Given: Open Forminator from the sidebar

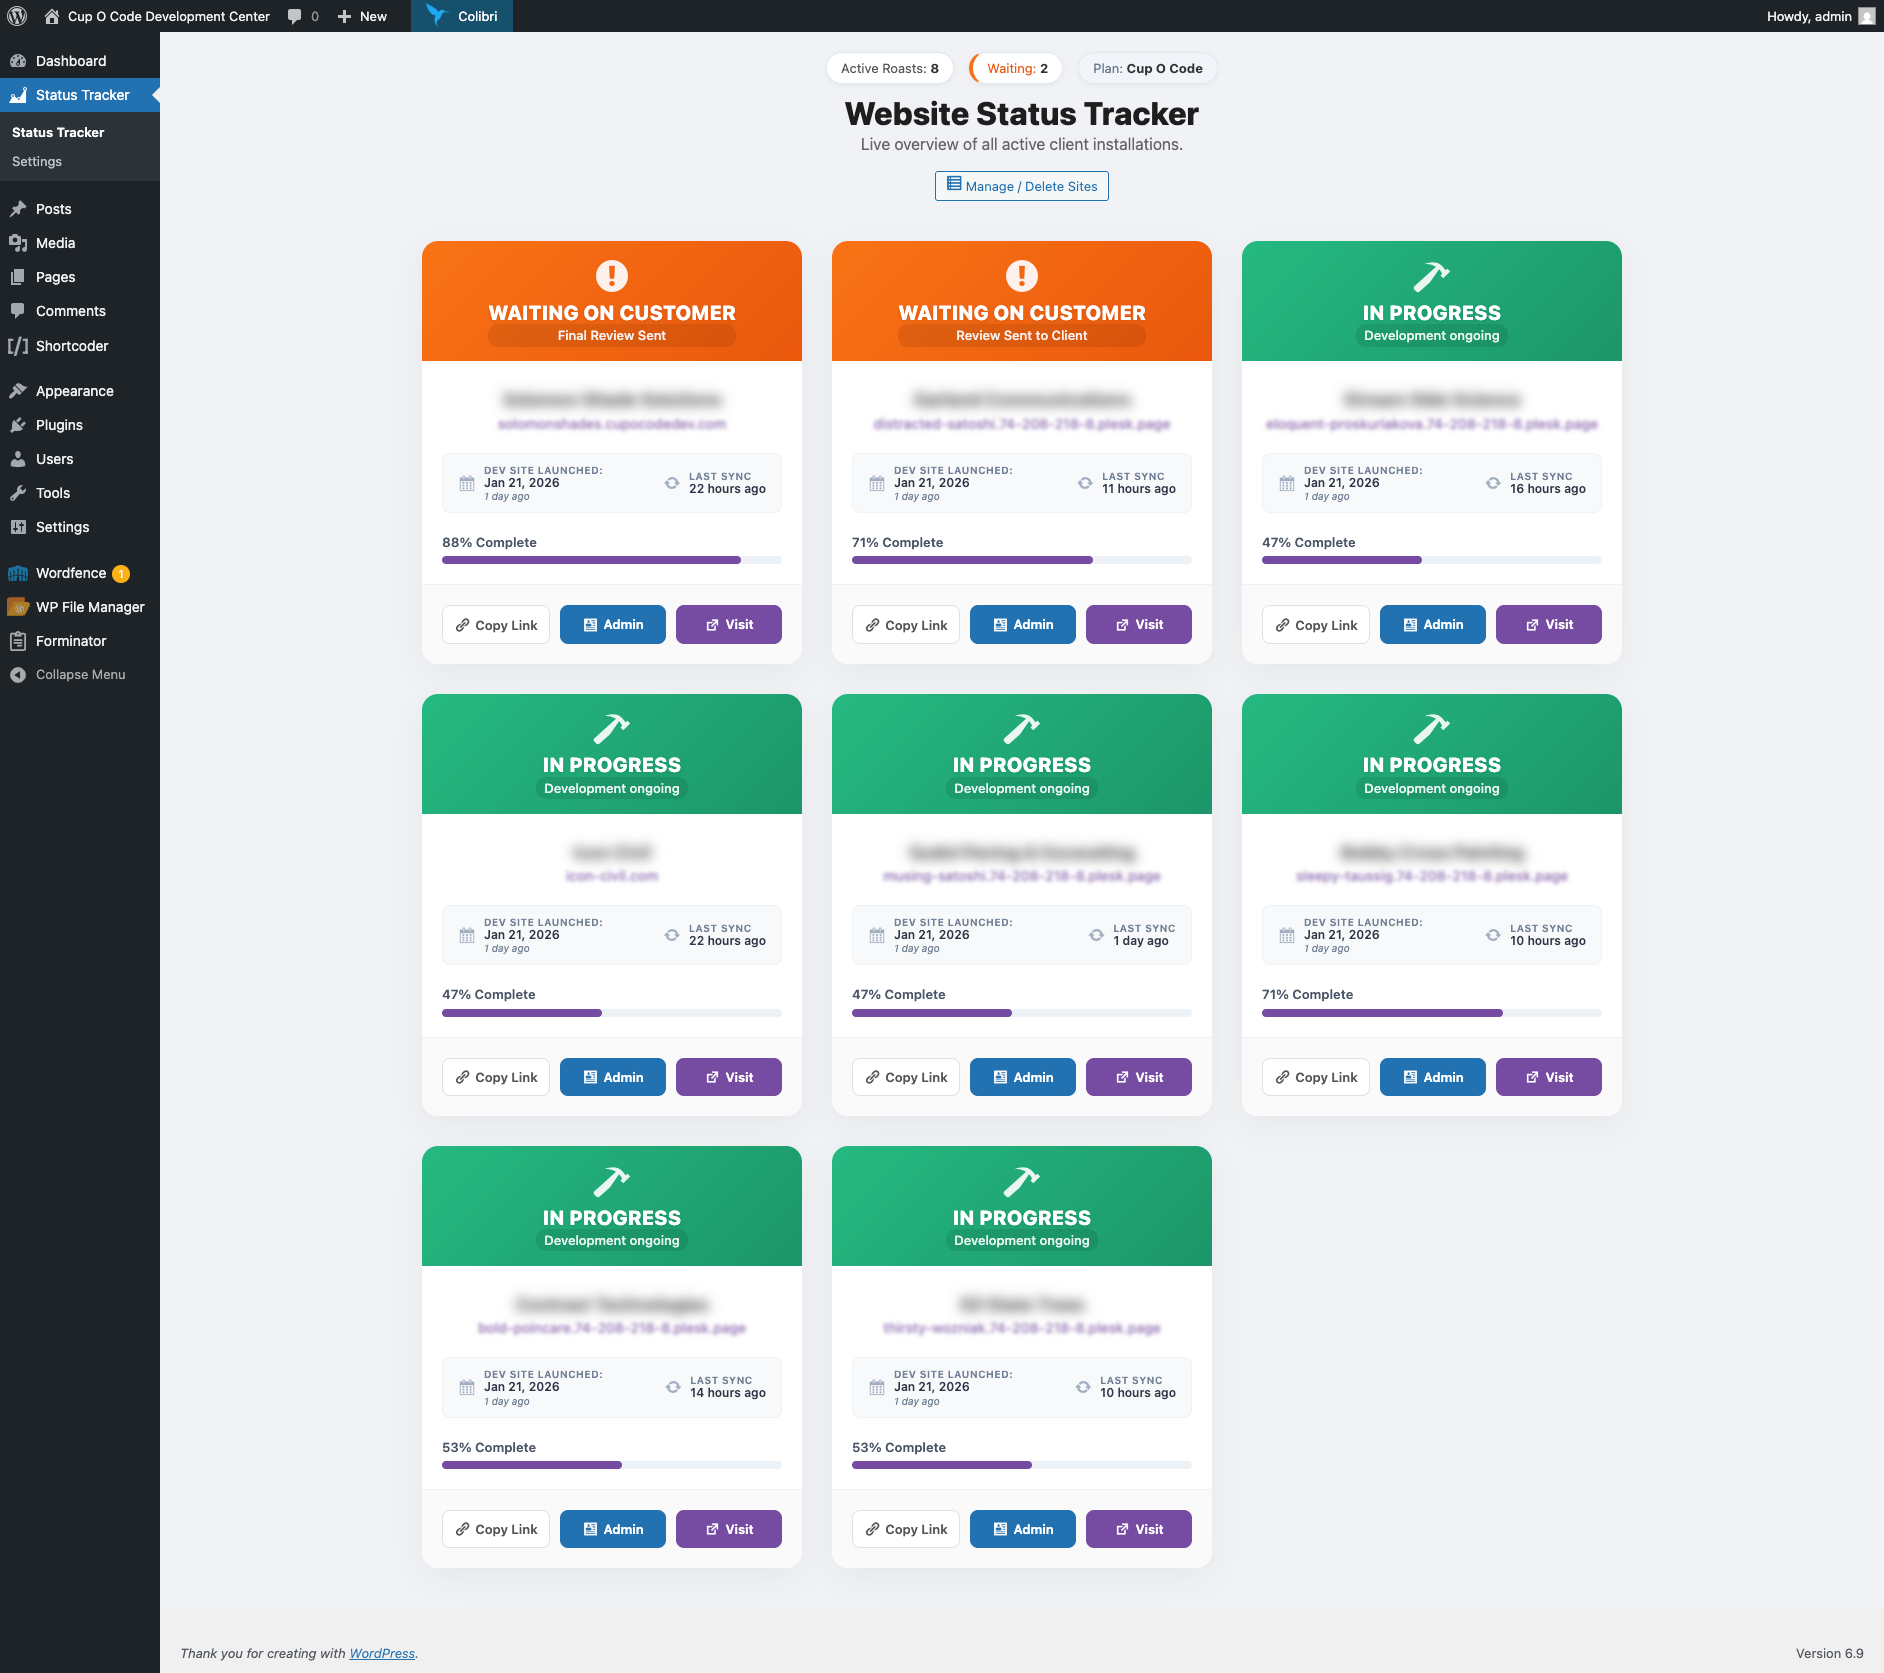Looking at the screenshot, I should pyautogui.click(x=70, y=640).
